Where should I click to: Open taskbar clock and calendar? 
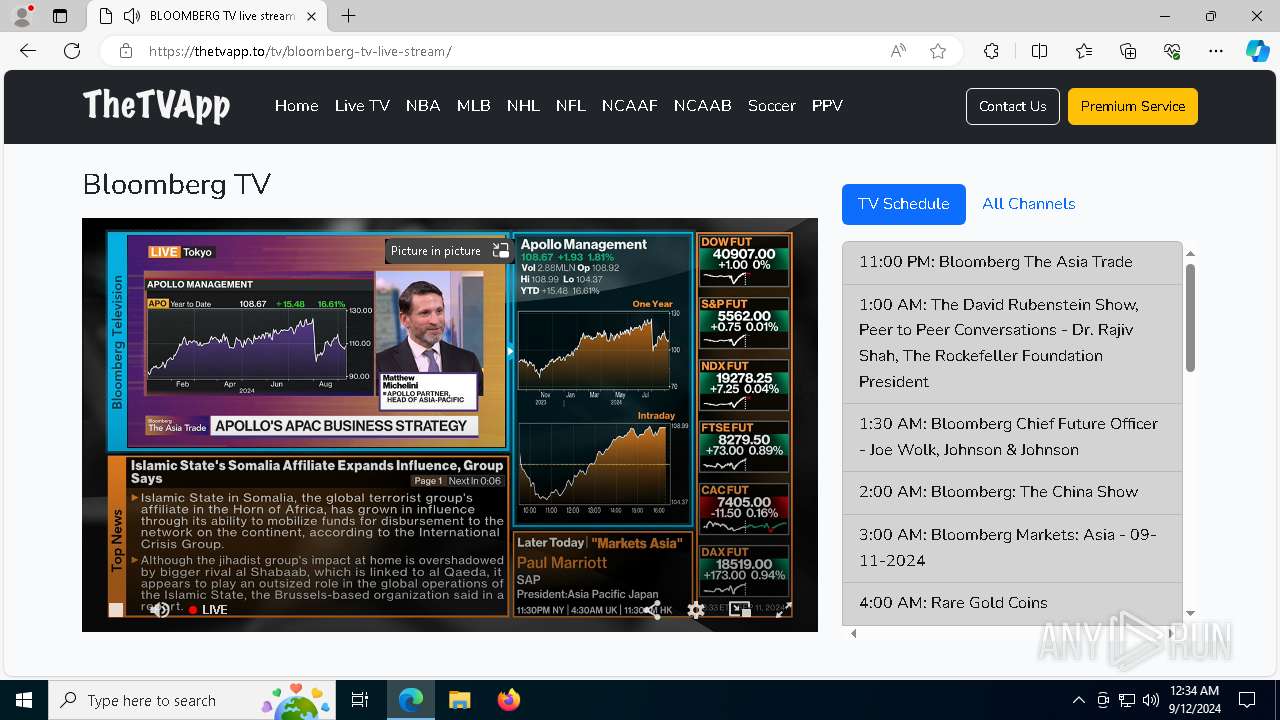coord(1194,700)
